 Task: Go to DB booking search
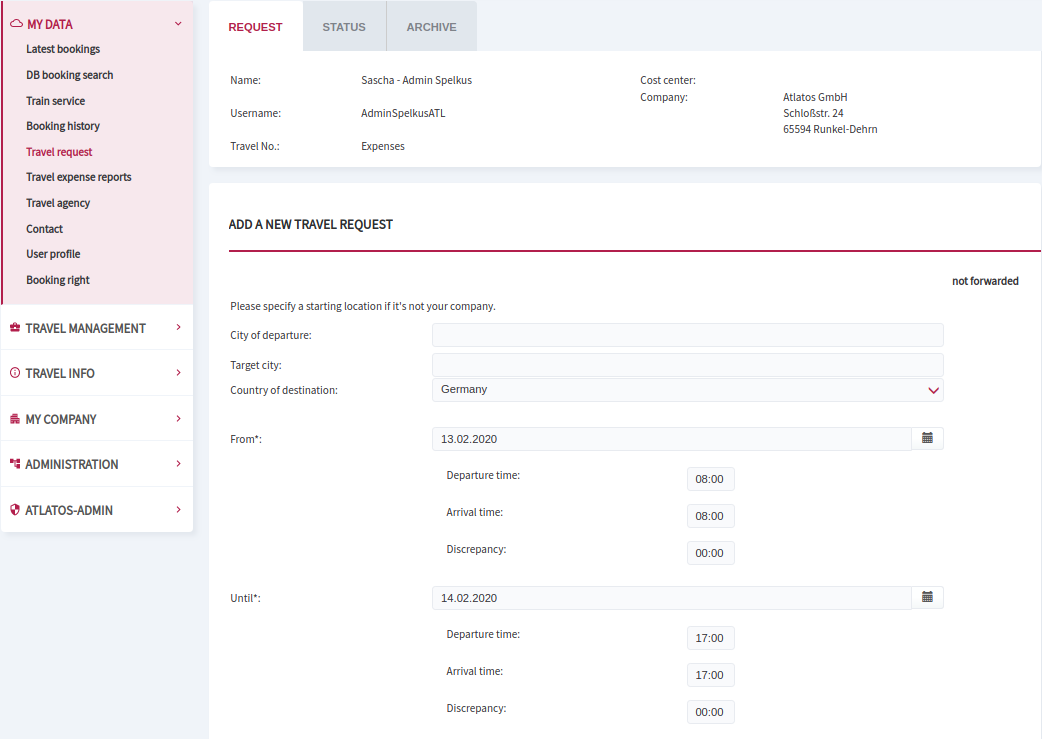point(70,75)
